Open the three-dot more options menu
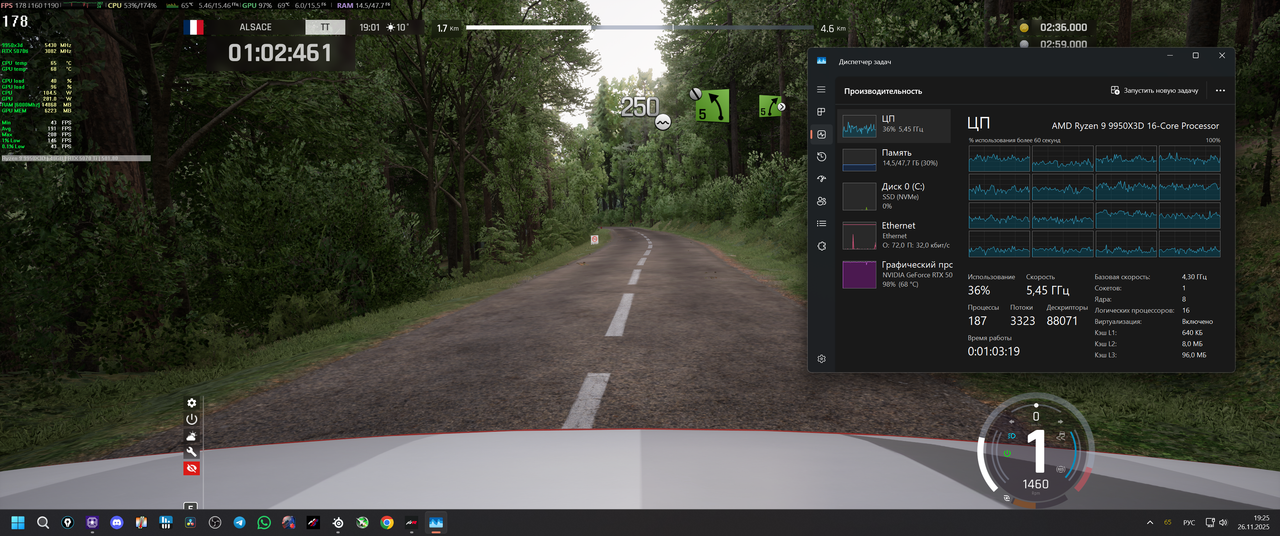This screenshot has height=536, width=1280. pos(1220,90)
